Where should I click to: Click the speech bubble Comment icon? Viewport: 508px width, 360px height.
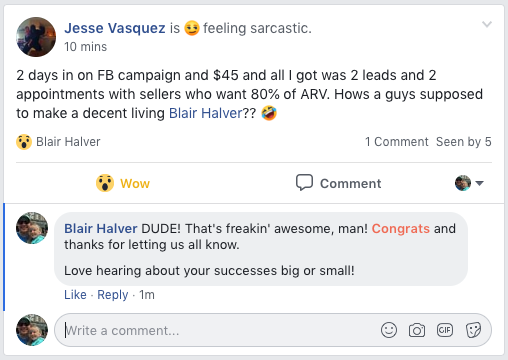[304, 183]
